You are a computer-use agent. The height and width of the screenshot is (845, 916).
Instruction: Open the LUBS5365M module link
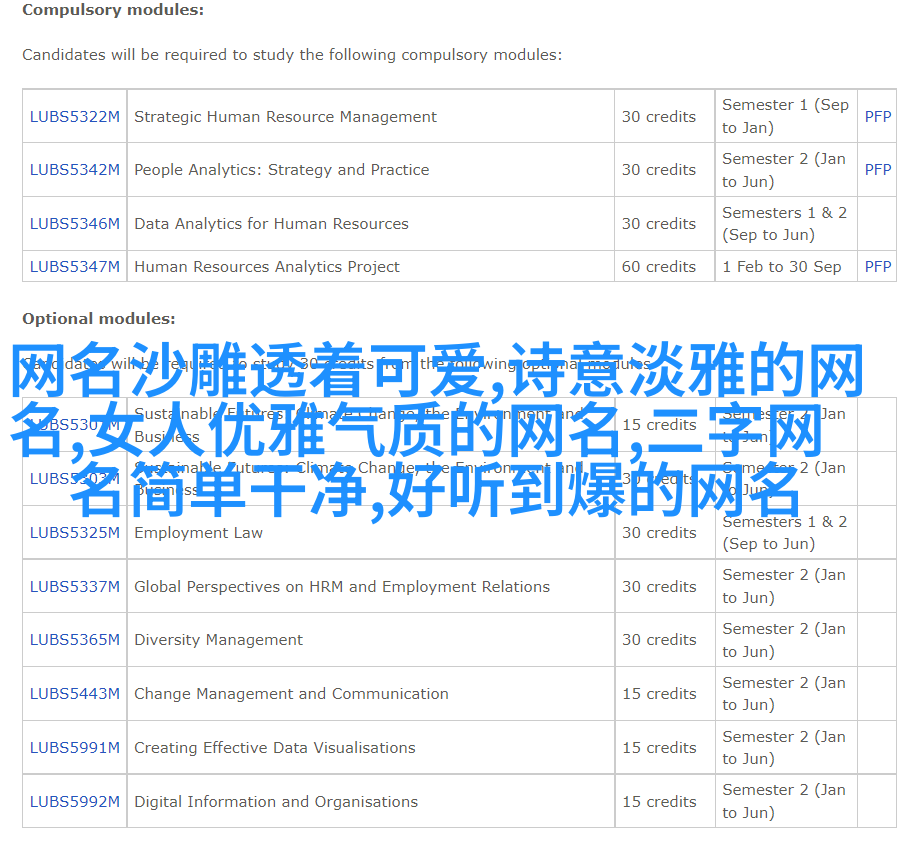click(75, 640)
